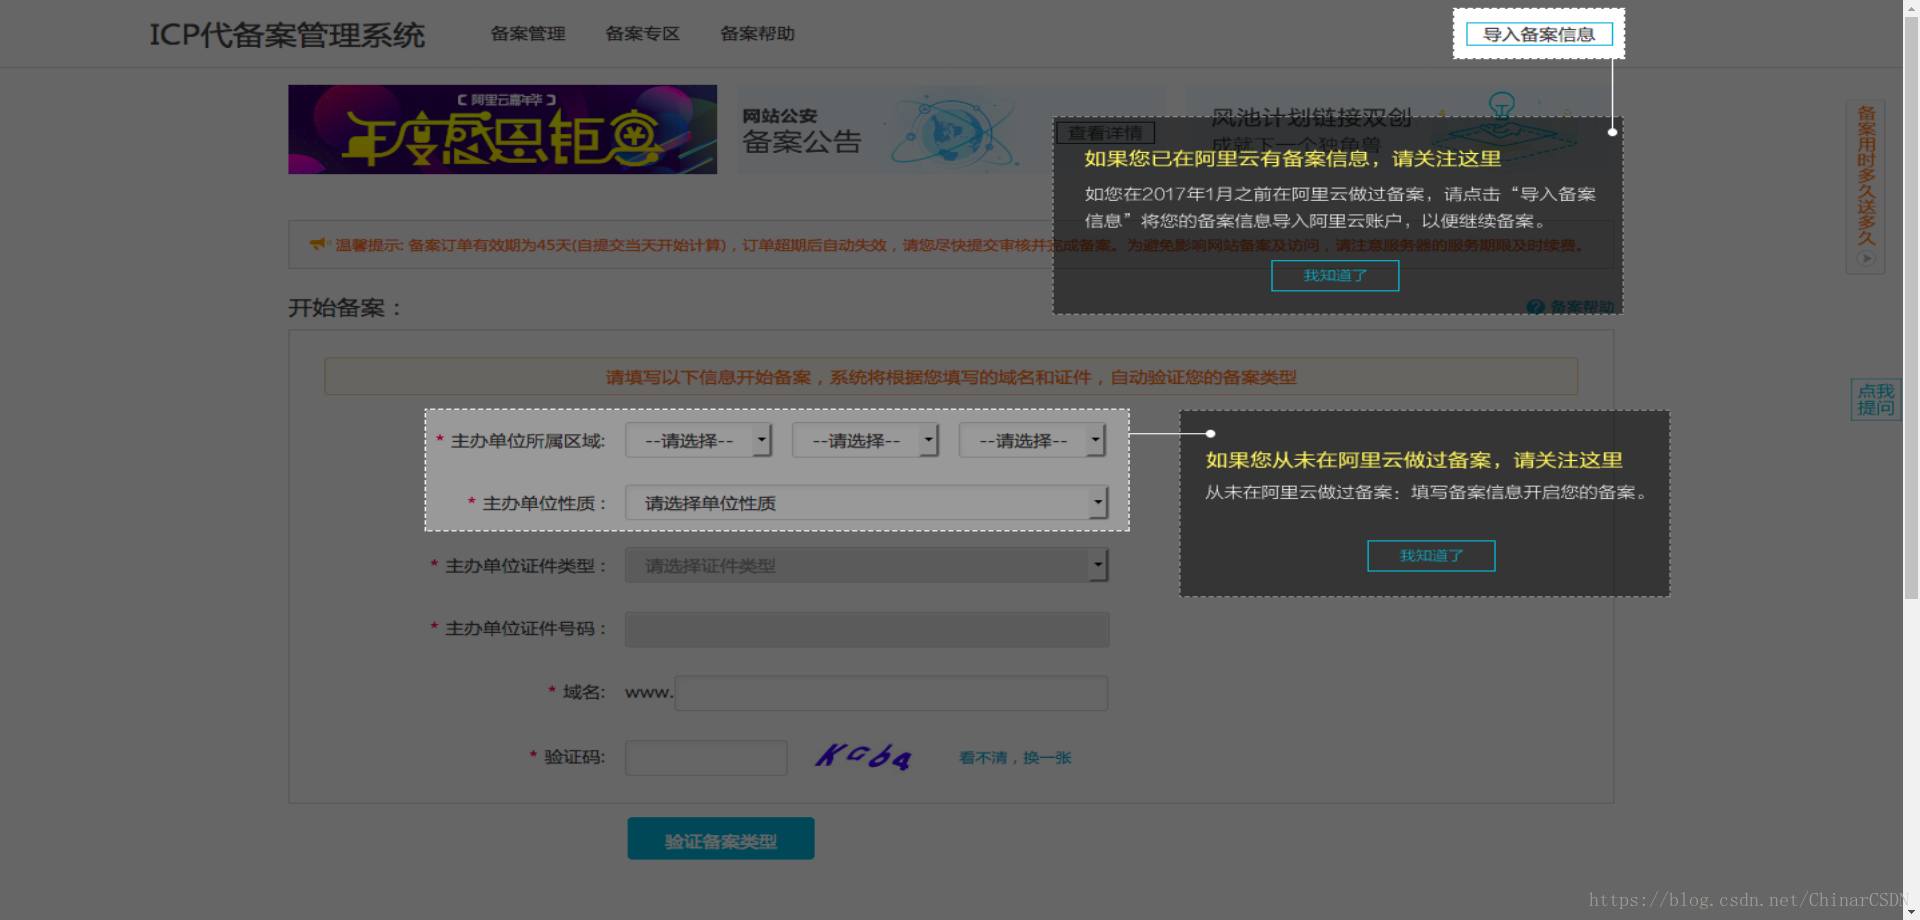1920x920 pixels.
Task: Open the 请选择证件类型 dropdown
Action: pyautogui.click(x=866, y=565)
